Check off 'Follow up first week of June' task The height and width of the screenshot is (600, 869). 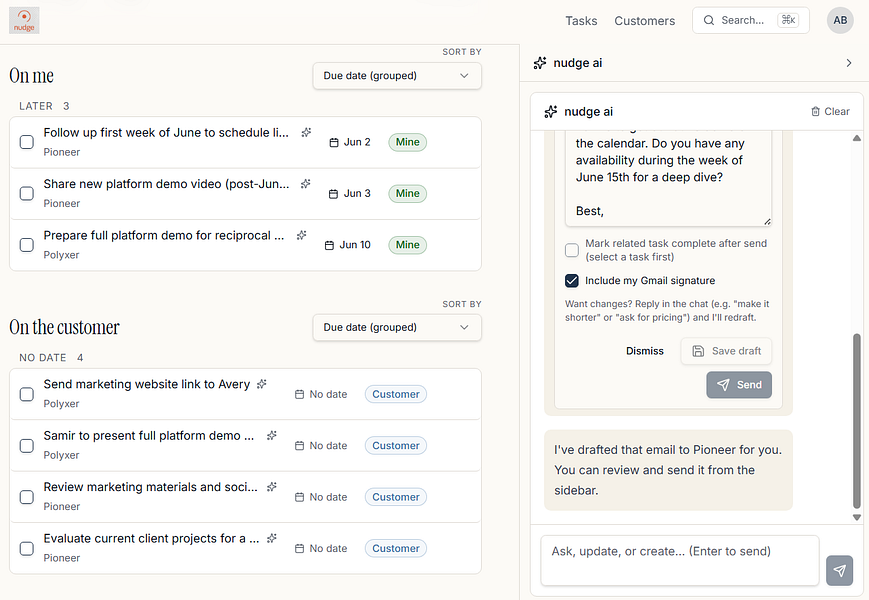click(x=27, y=142)
